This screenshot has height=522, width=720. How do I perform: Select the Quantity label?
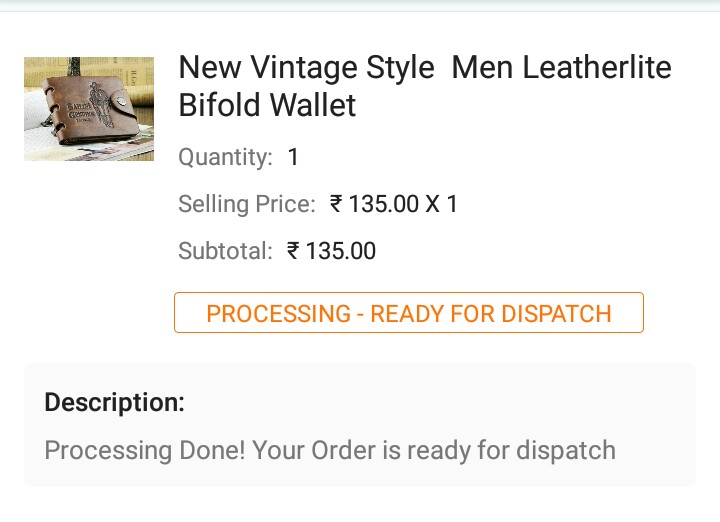point(225,157)
